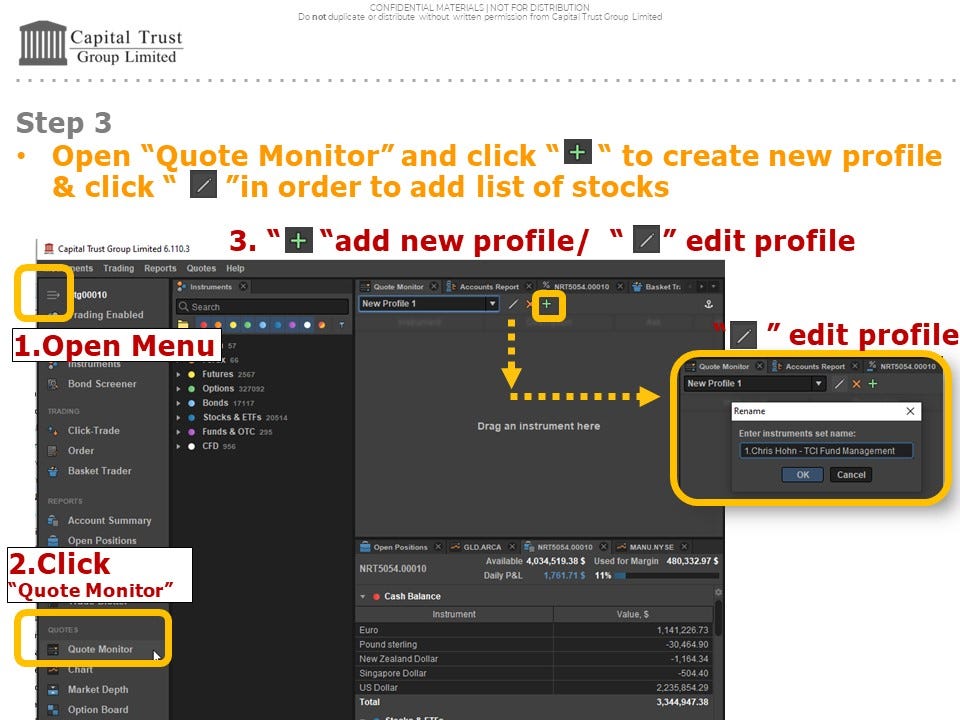Toggle the purple dot Funds filter

[x=292, y=325]
